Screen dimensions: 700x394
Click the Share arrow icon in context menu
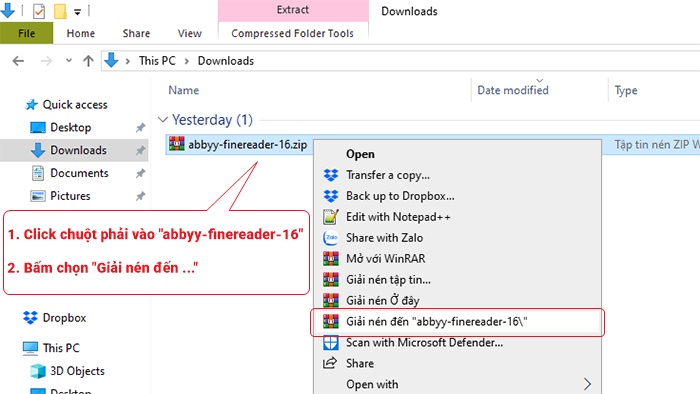coord(330,363)
